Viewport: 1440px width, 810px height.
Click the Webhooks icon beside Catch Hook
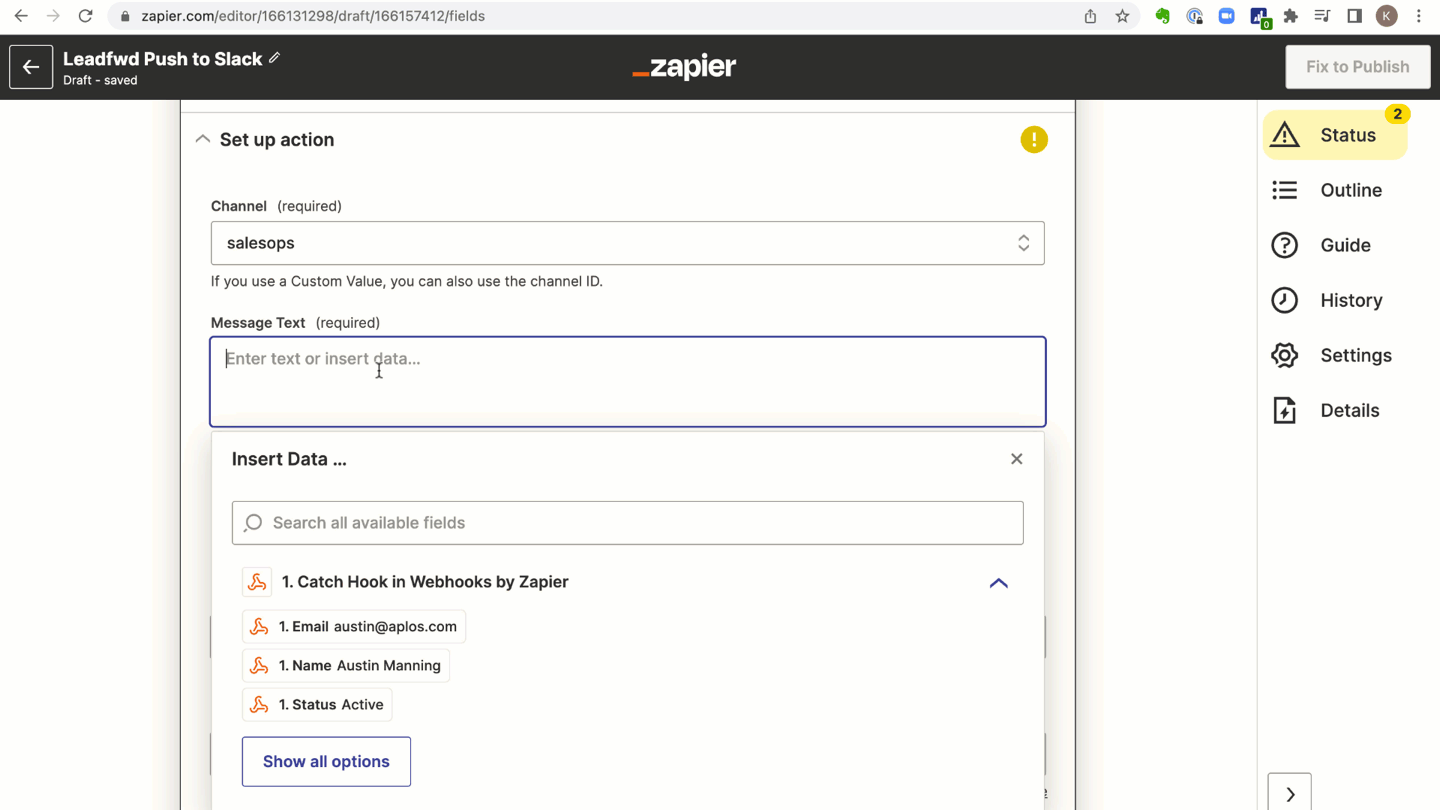point(257,582)
